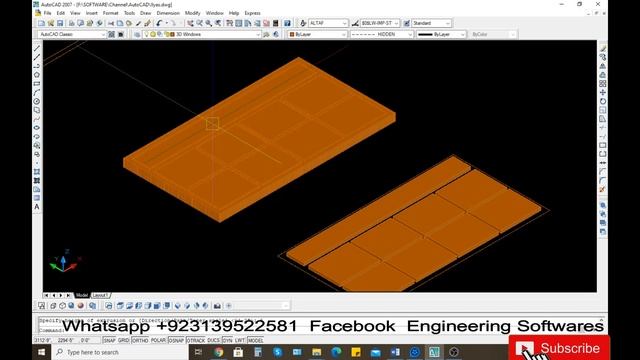Click MODEL button in status bar
The height and width of the screenshot is (360, 640).
click(x=256, y=340)
